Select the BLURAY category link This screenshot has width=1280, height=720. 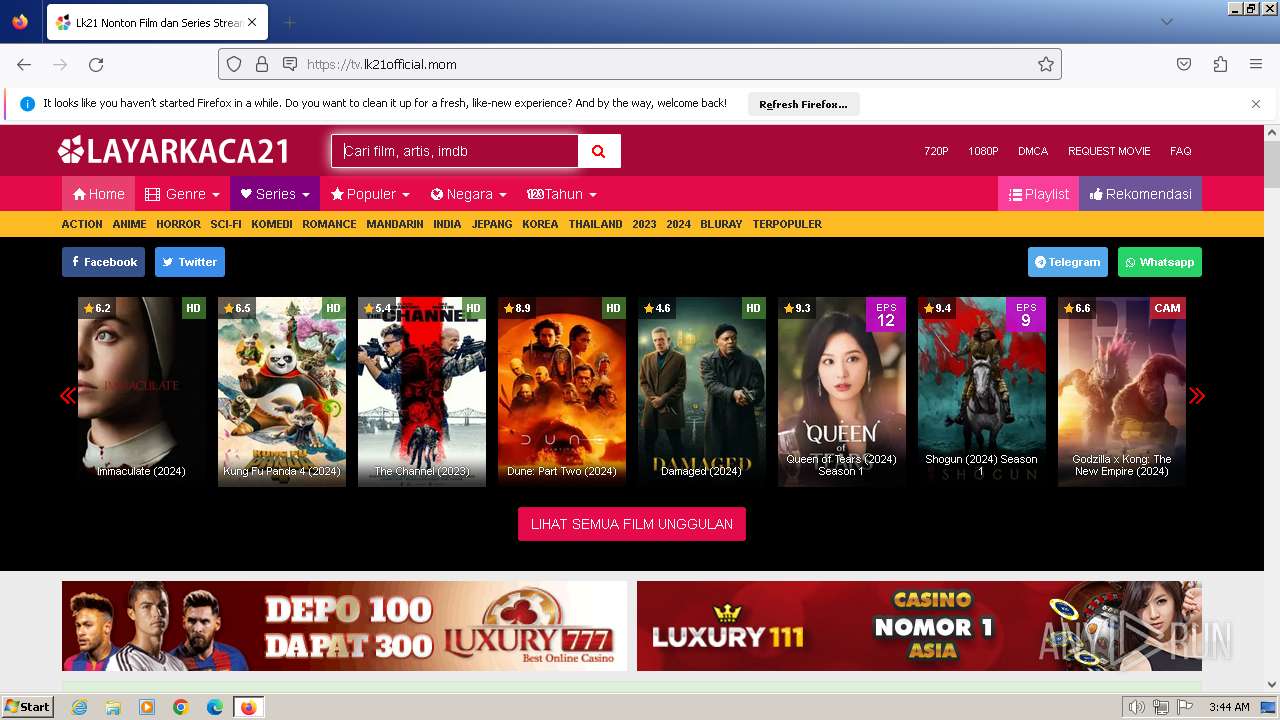[x=721, y=224]
